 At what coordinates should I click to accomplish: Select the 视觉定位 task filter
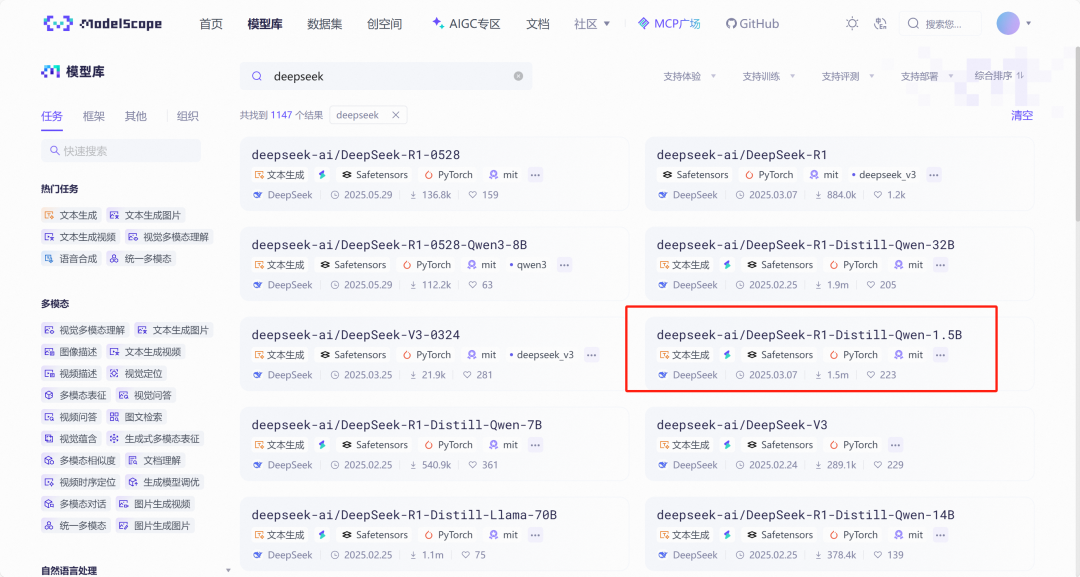tap(136, 374)
